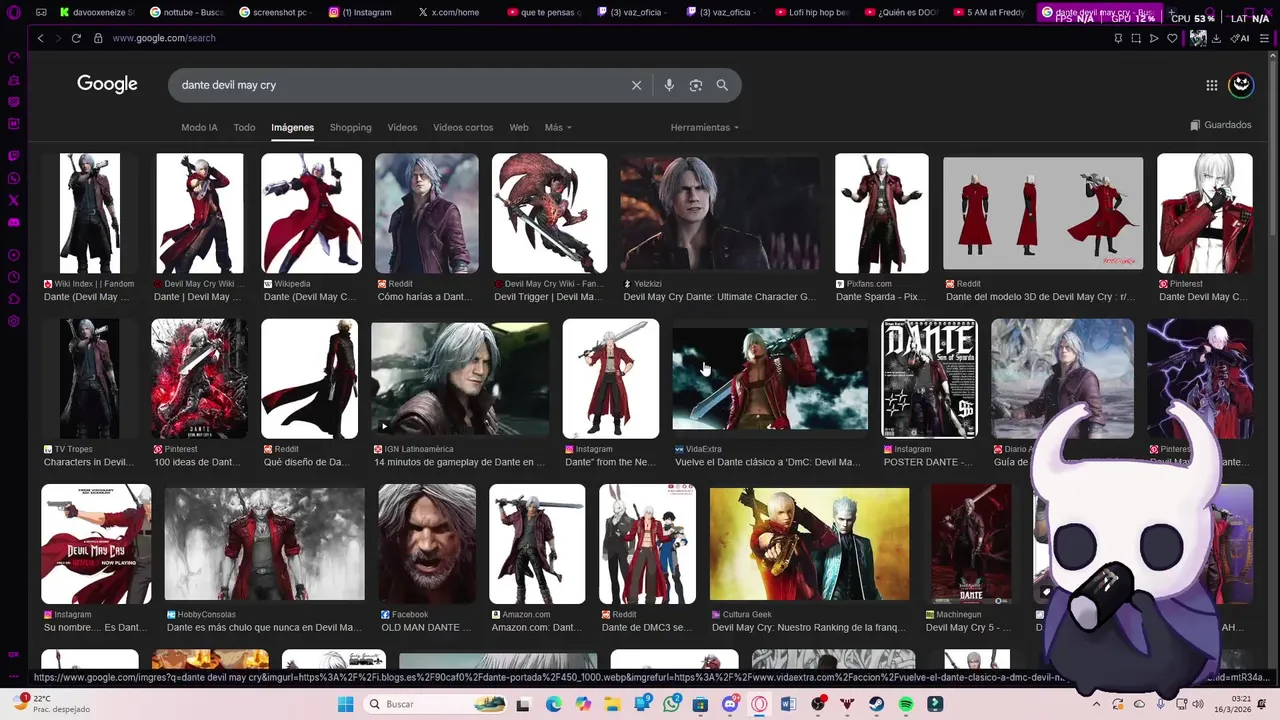1280x720 pixels.
Task: Reload the page with refresh button
Action: (x=76, y=38)
